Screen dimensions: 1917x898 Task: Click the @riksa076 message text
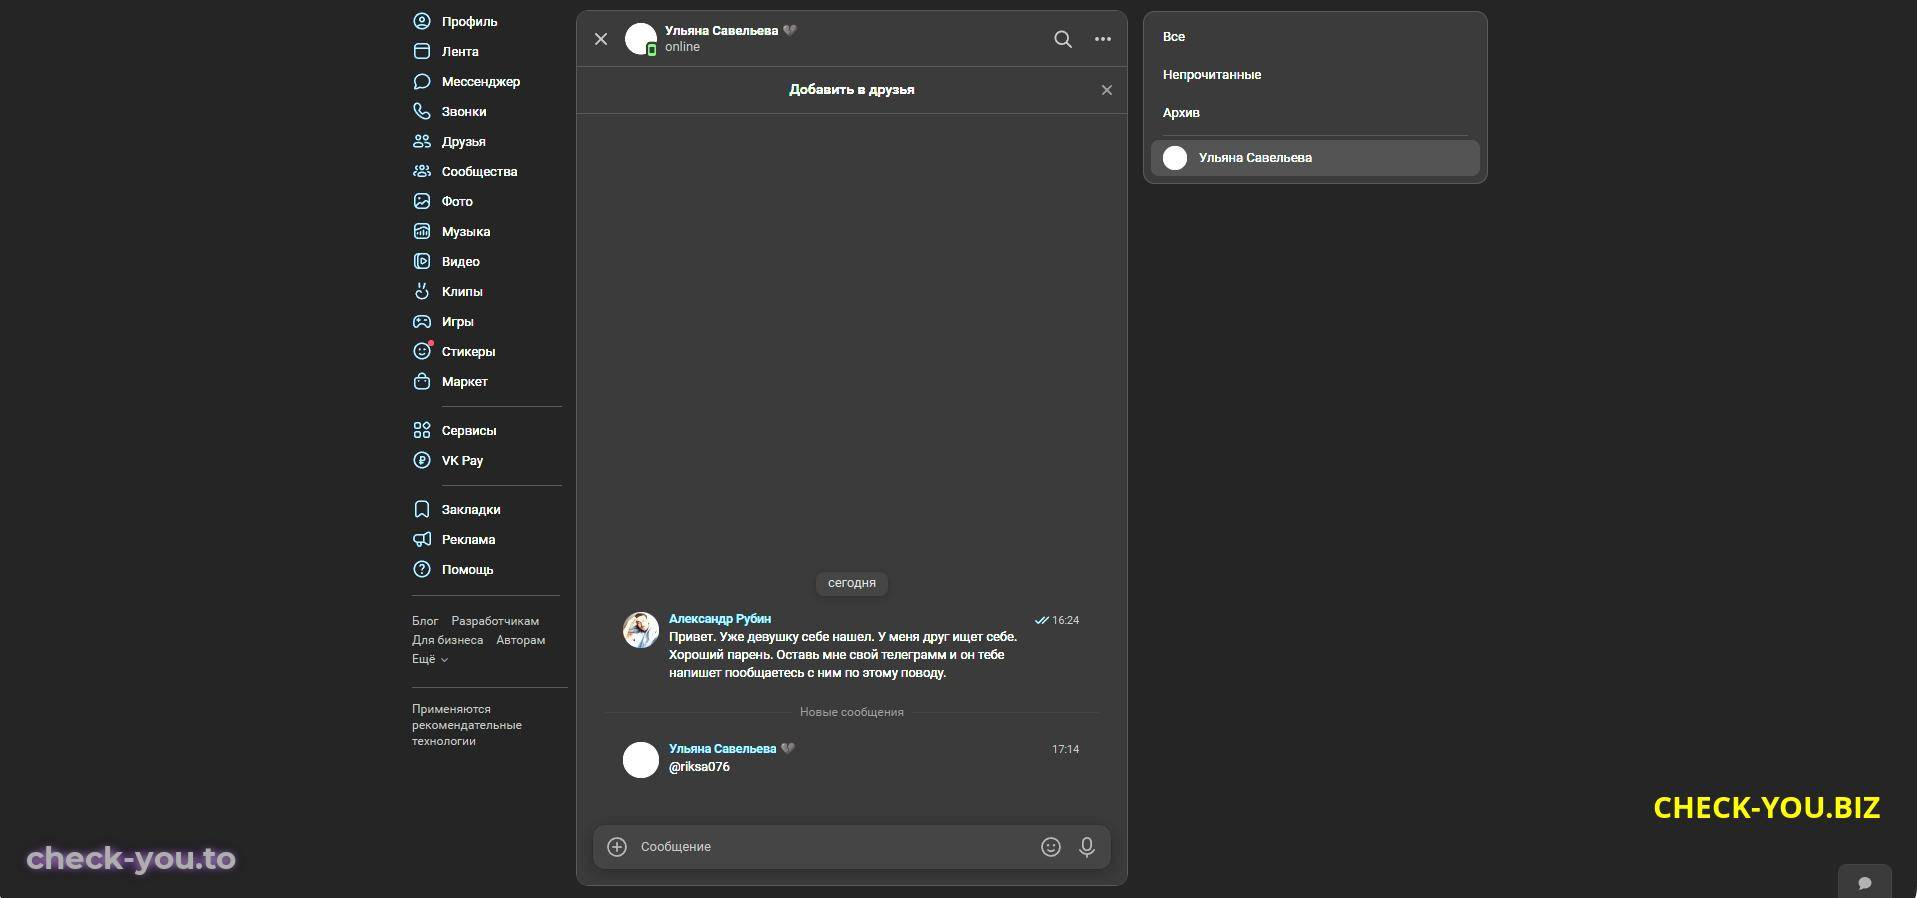pyautogui.click(x=699, y=767)
